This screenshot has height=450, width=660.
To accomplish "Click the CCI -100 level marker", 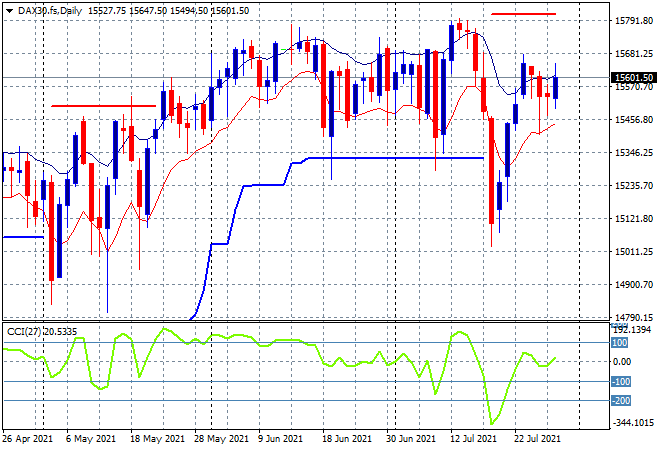I will (621, 381).
